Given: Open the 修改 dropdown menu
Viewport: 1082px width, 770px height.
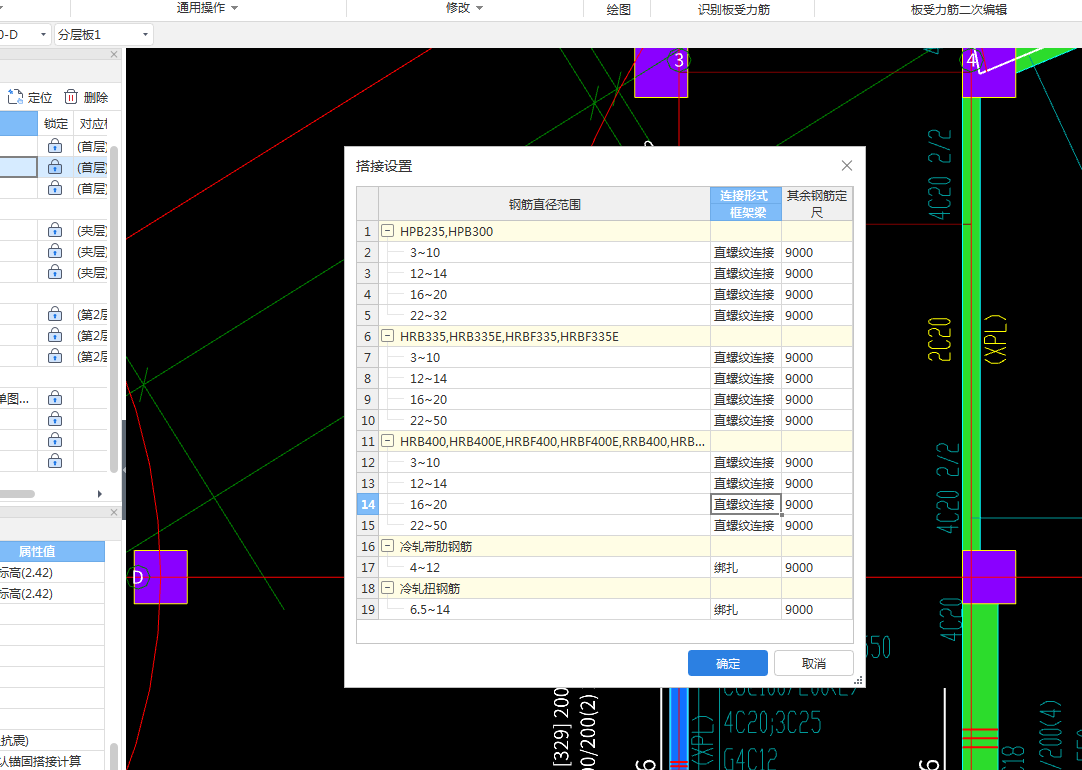Looking at the screenshot, I should [465, 9].
